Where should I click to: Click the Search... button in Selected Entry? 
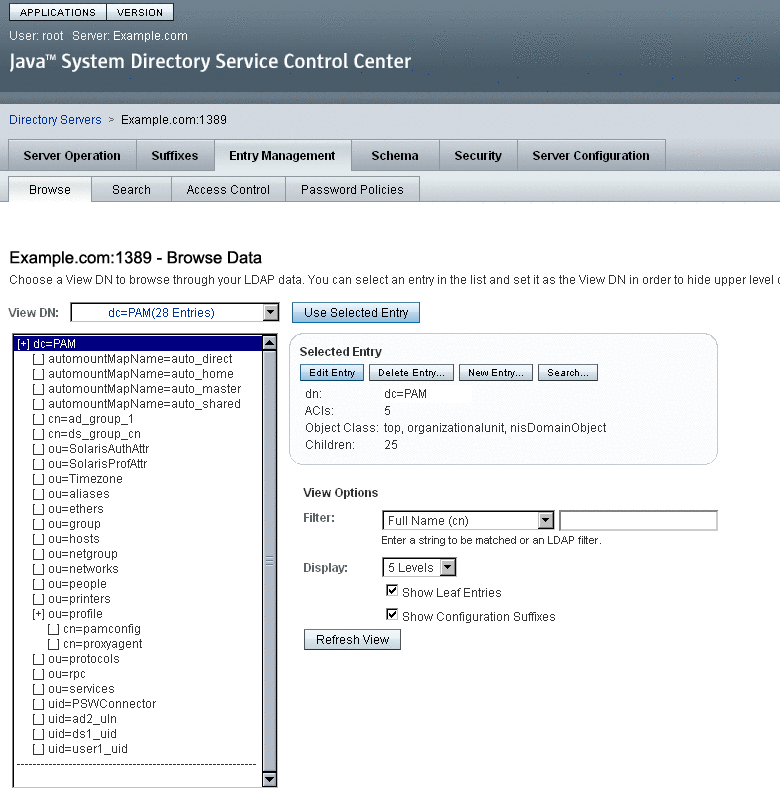point(568,373)
